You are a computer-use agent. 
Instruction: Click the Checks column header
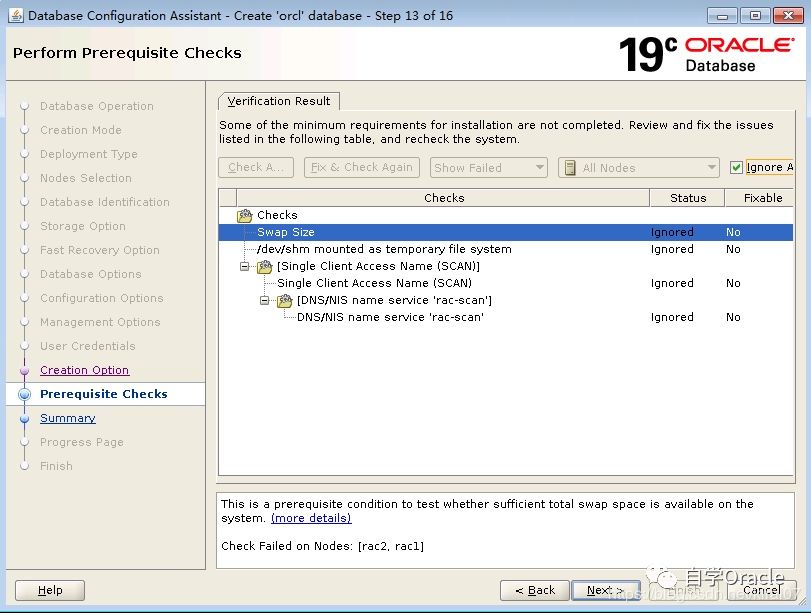pos(444,198)
